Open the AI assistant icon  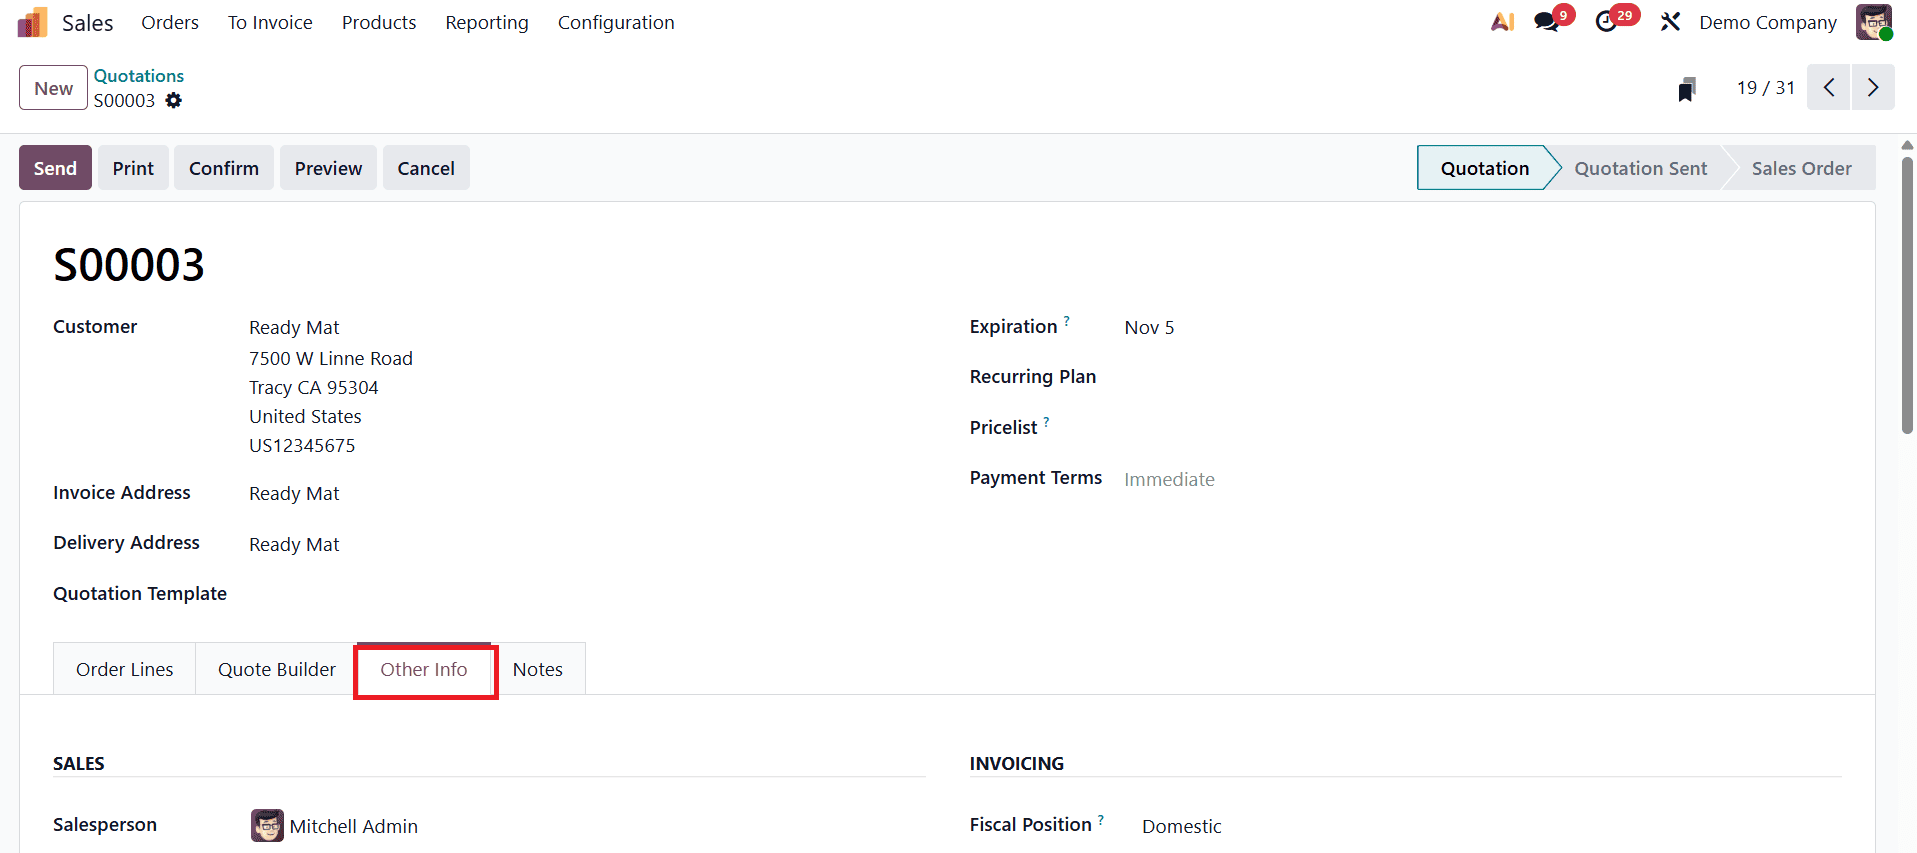tap(1502, 22)
